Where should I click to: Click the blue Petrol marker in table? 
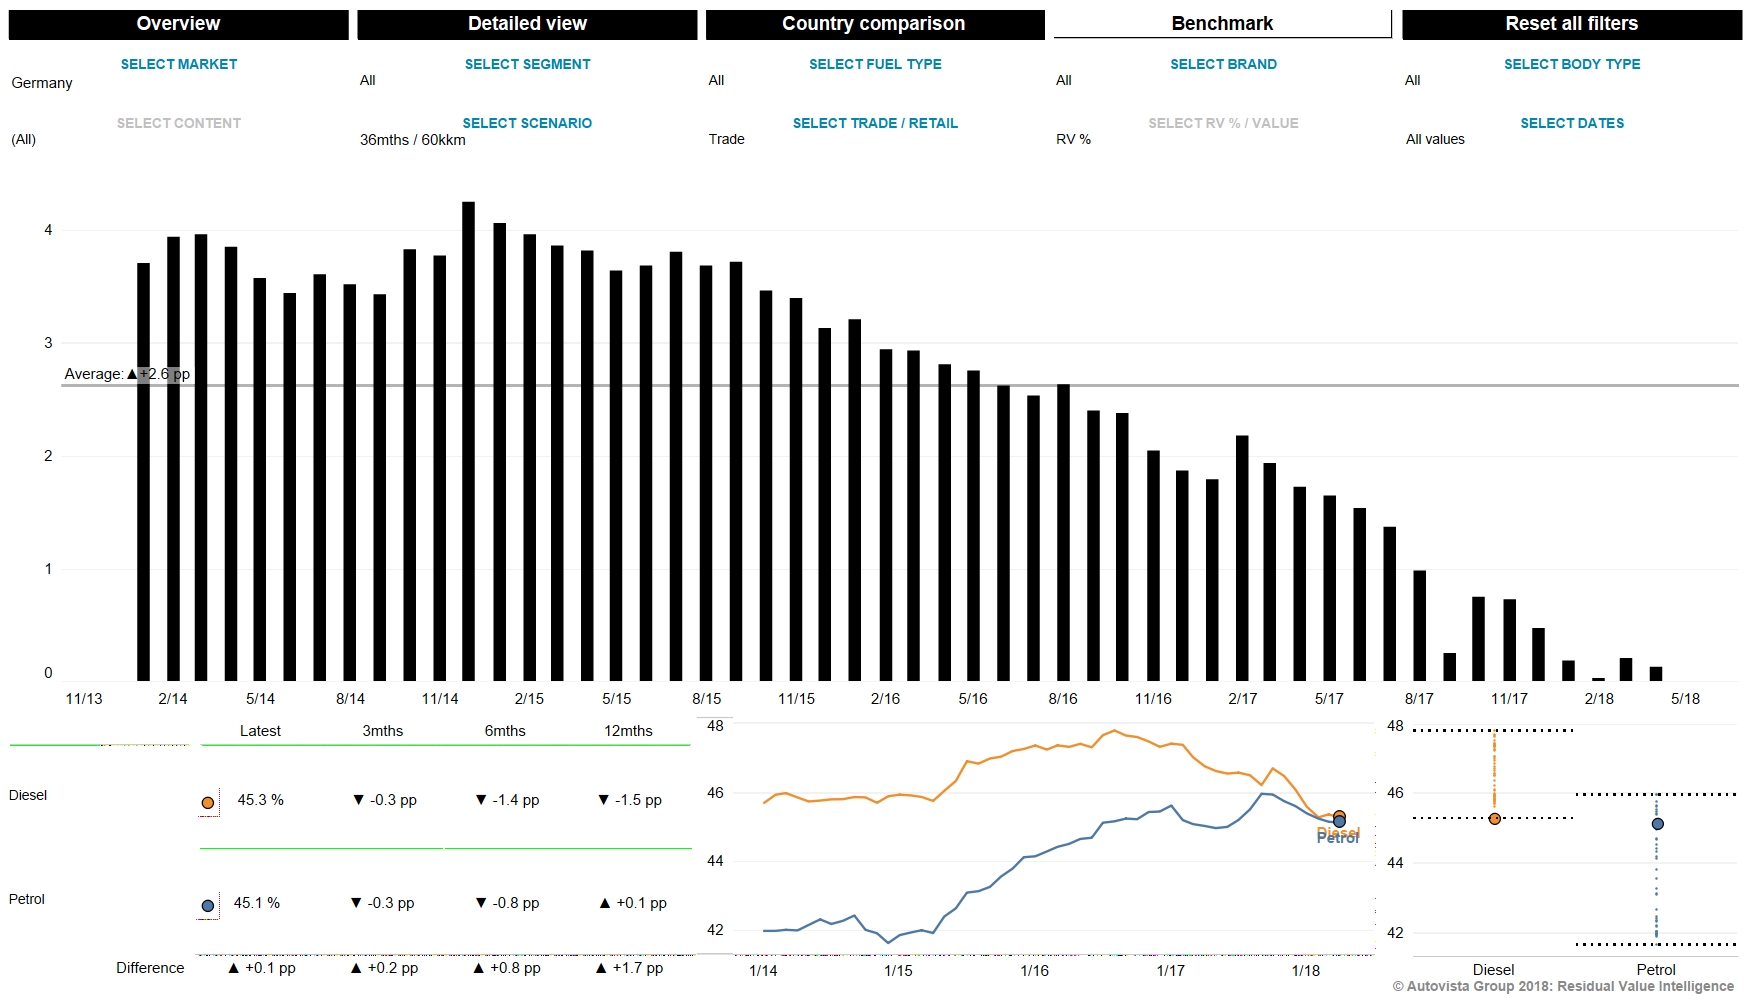208,906
